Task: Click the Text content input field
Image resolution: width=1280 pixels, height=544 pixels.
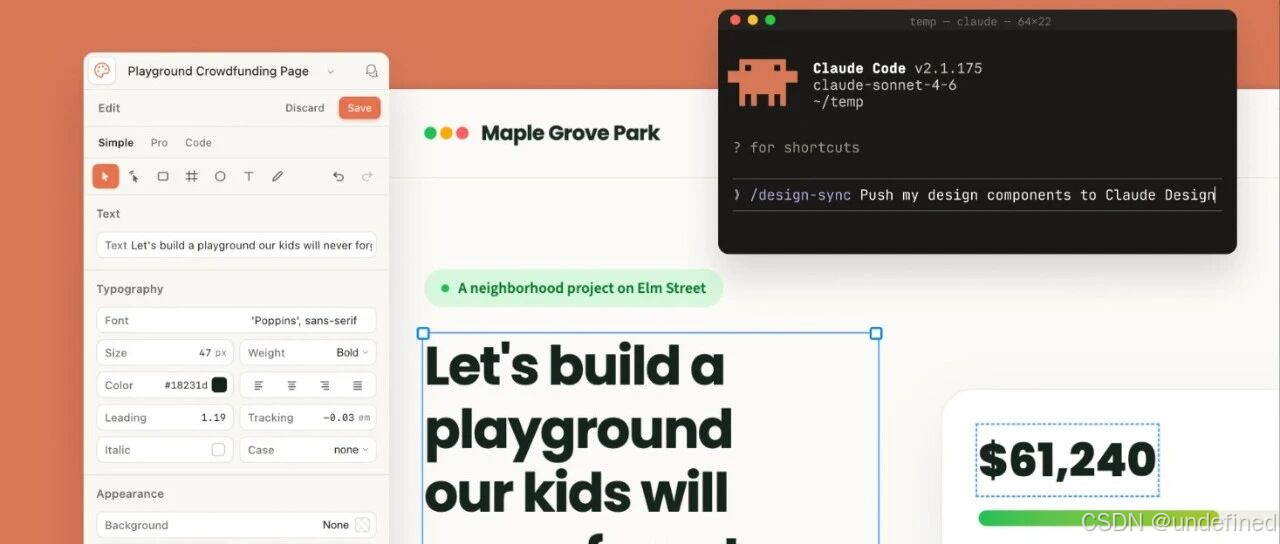Action: click(236, 245)
